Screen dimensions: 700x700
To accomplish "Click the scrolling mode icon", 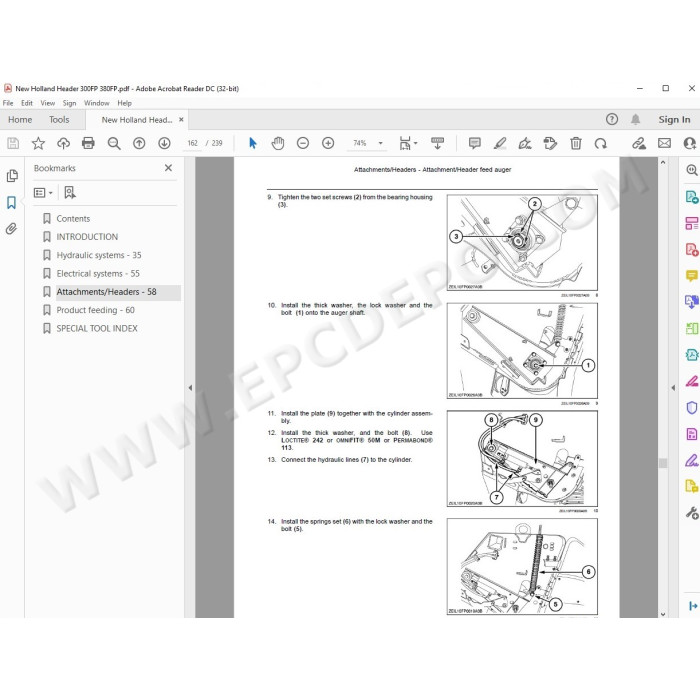I will [x=437, y=143].
